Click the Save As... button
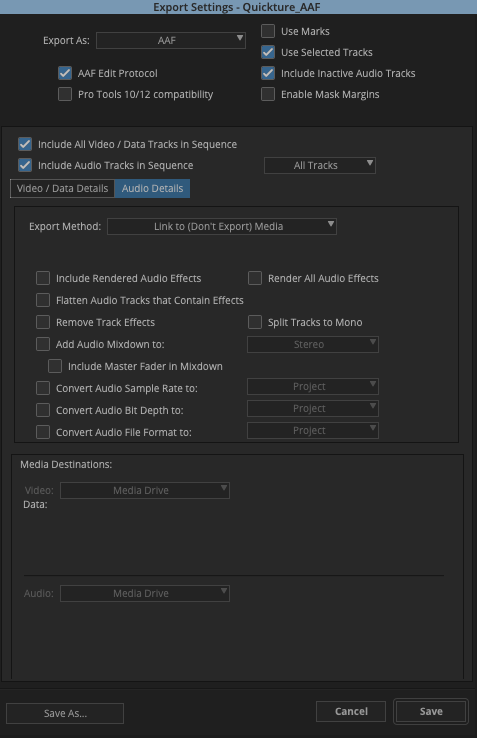Screen dimensions: 477x738 point(65,714)
